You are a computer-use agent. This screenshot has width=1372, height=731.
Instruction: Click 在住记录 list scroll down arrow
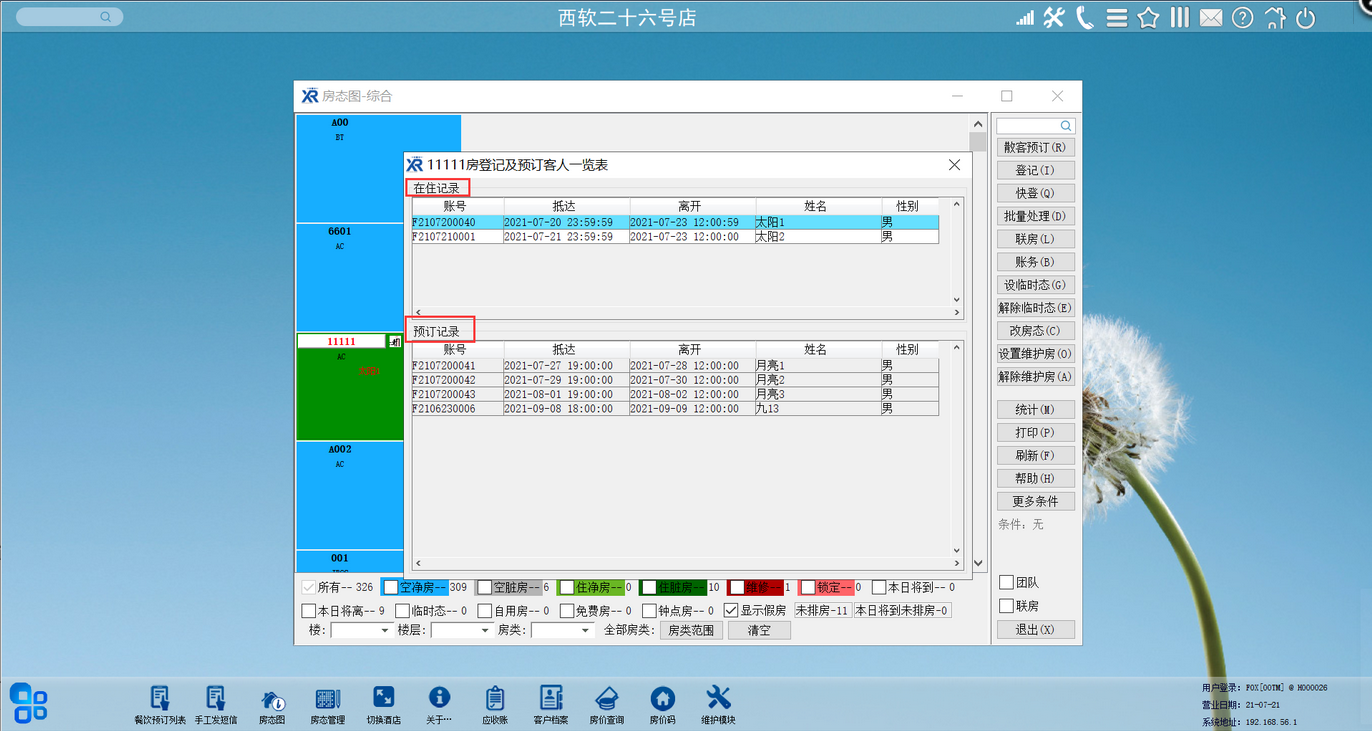coord(956,300)
